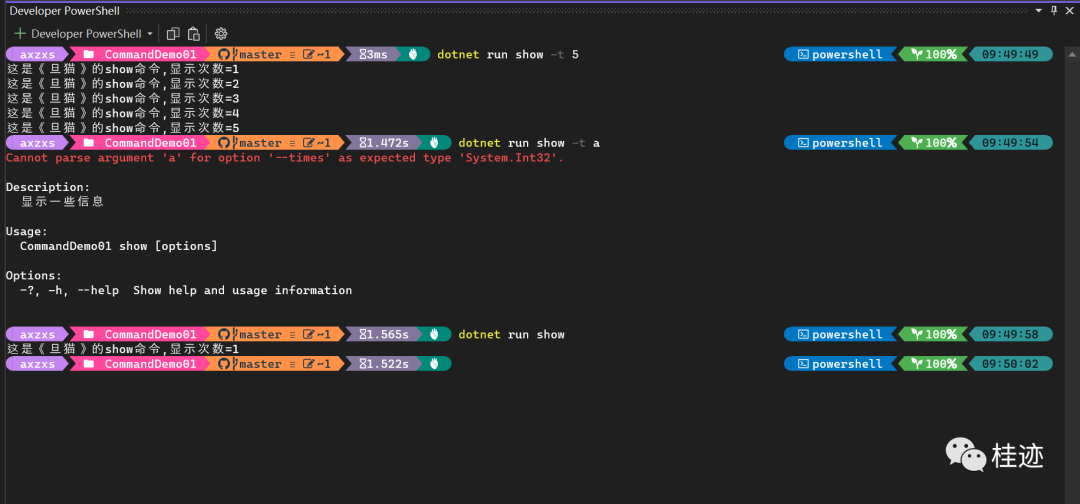The height and width of the screenshot is (504, 1080).
Task: Click the green plus new terminal icon
Action: pyautogui.click(x=20, y=33)
